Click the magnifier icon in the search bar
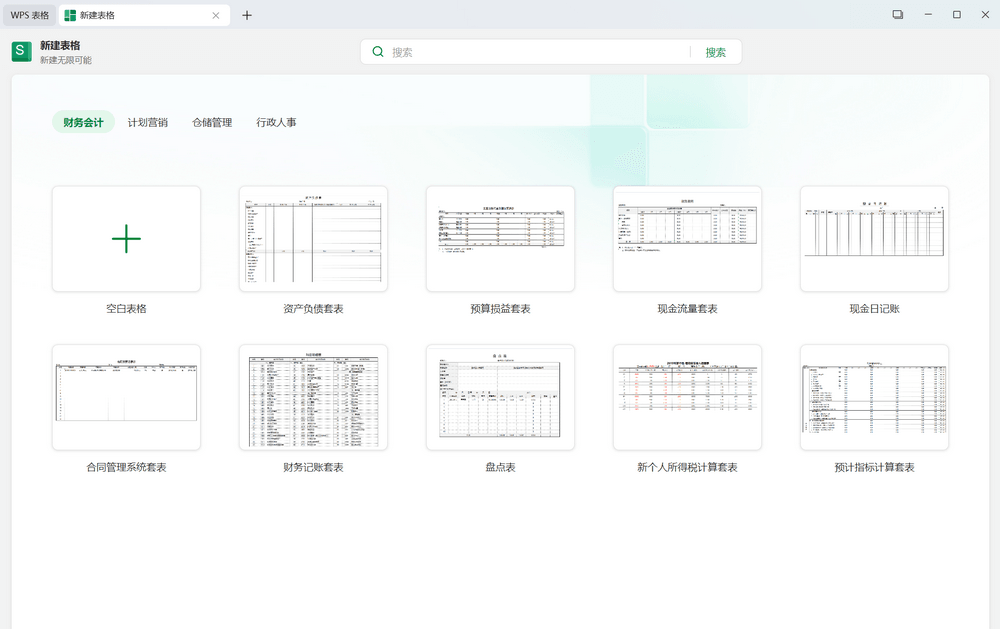Viewport: 1000px width, 629px height. (377, 50)
